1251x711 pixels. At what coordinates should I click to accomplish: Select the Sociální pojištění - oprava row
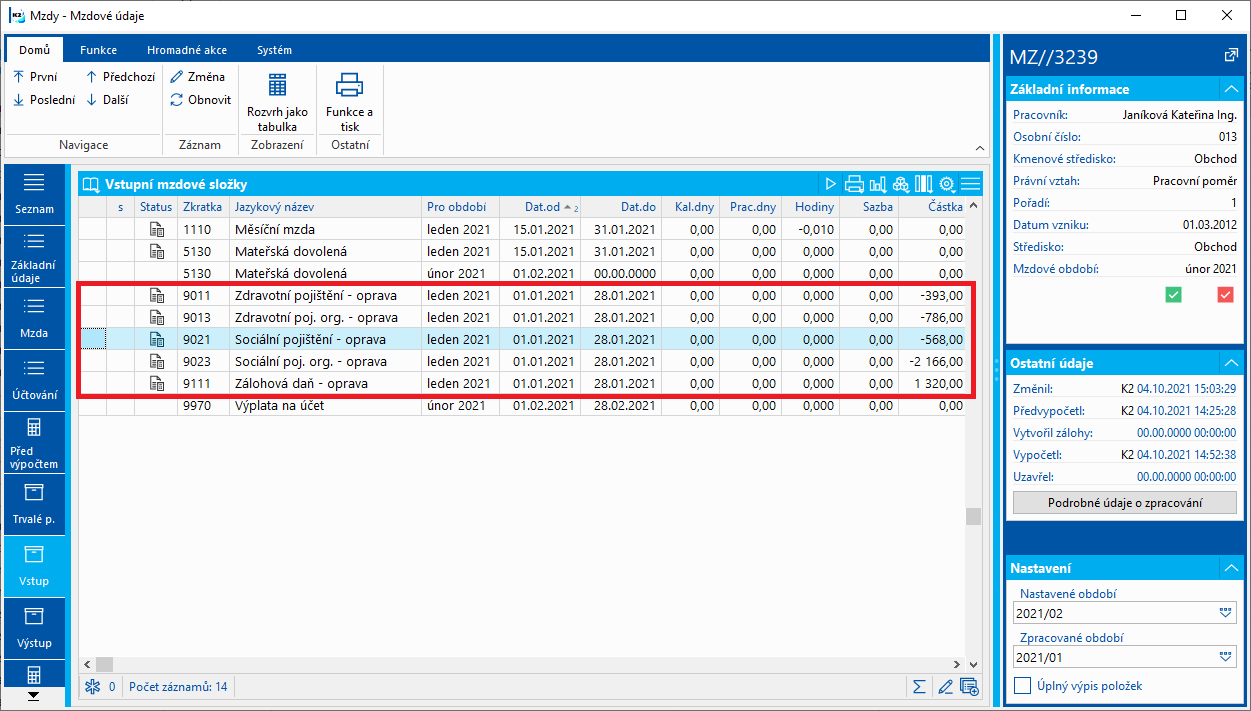point(523,339)
